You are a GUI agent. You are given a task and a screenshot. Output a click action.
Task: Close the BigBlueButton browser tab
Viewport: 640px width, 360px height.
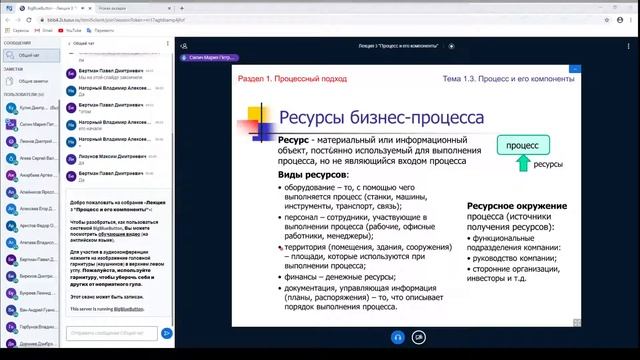[90, 8]
